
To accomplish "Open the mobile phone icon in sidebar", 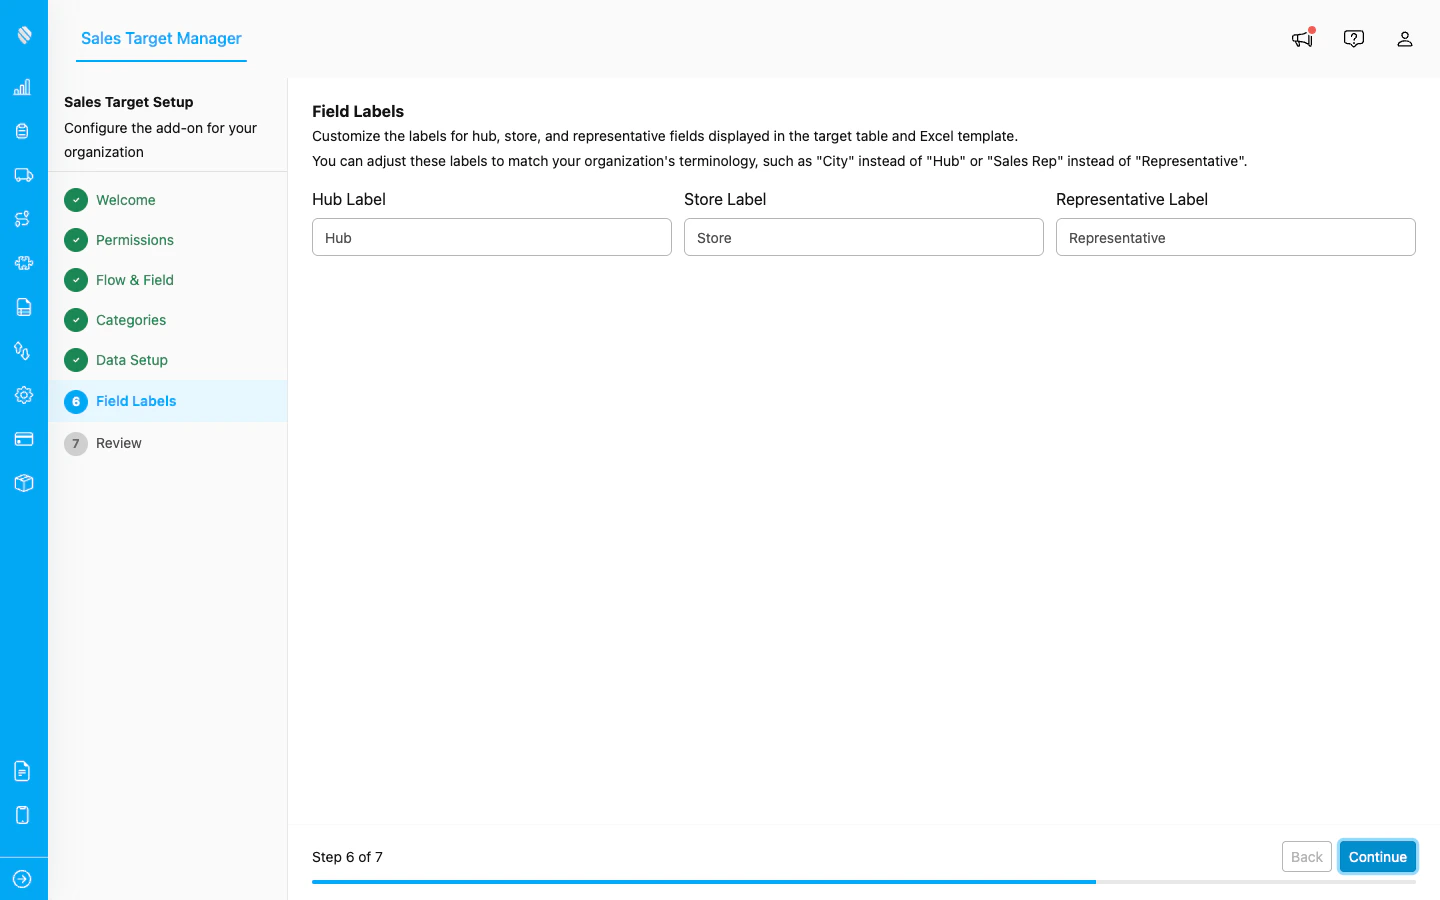I will [23, 815].
